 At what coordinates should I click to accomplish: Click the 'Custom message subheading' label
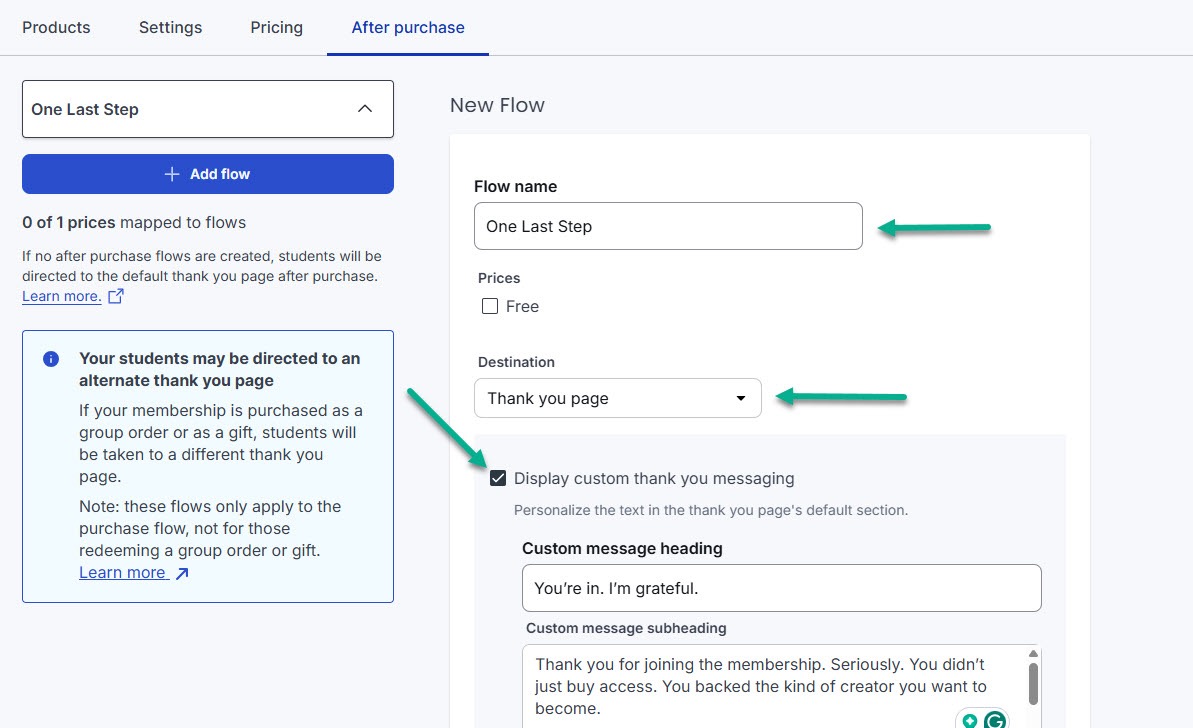tap(626, 628)
